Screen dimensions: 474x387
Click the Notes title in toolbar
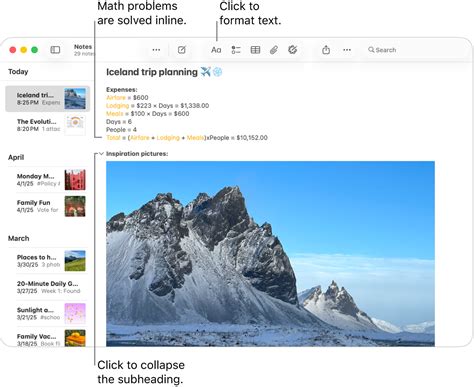click(x=83, y=47)
